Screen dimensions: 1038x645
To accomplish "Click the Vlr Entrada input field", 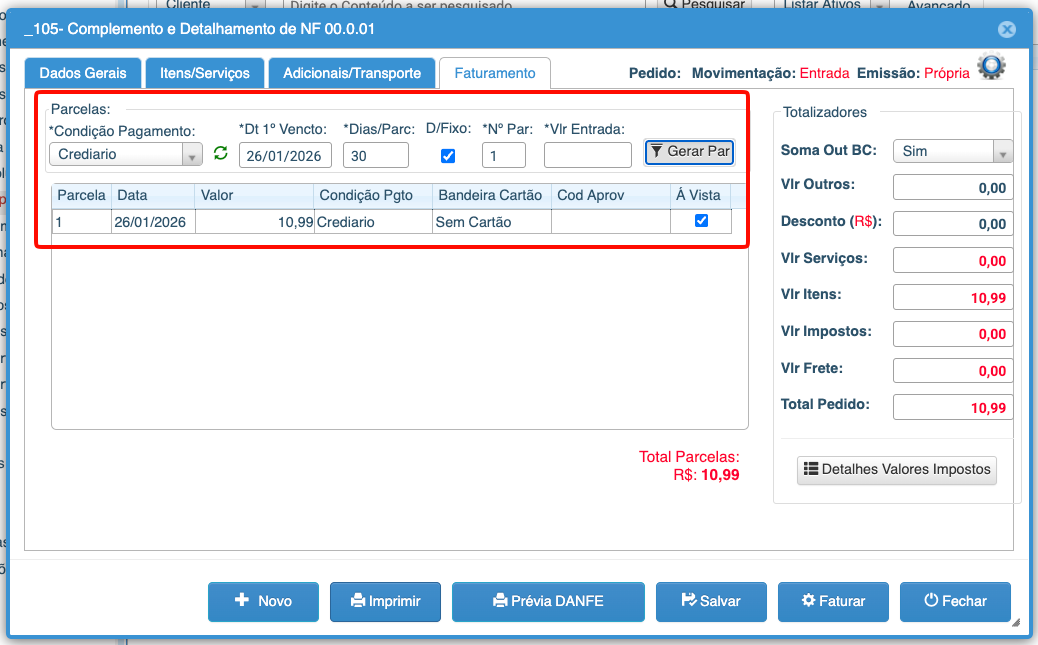I will (x=588, y=155).
